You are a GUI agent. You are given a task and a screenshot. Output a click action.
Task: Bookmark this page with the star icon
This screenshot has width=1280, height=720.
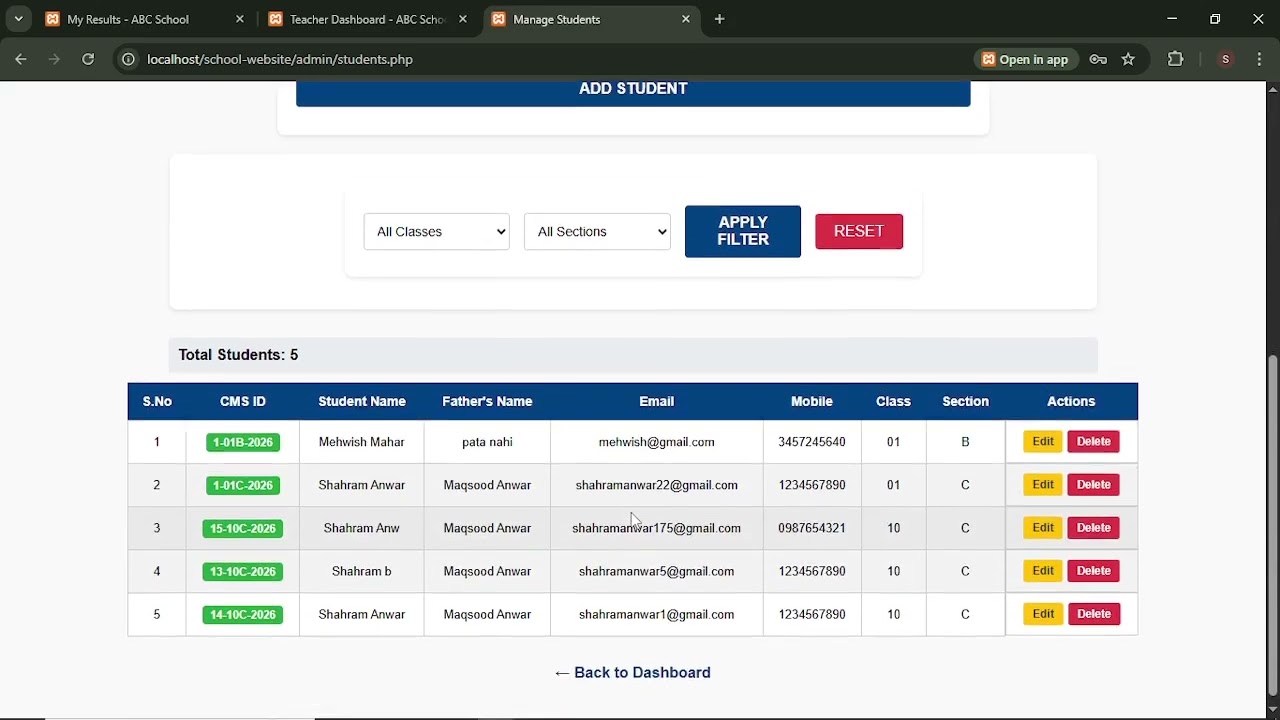pyautogui.click(x=1128, y=59)
